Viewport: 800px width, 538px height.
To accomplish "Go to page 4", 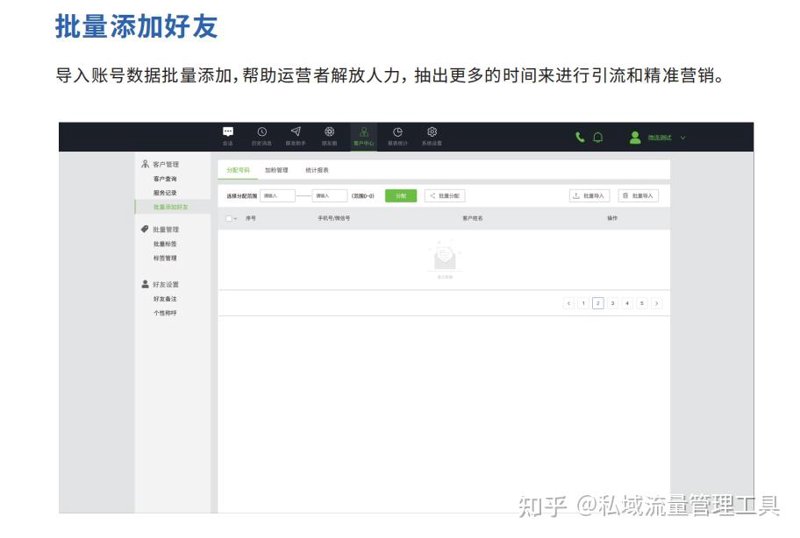I will click(x=627, y=303).
